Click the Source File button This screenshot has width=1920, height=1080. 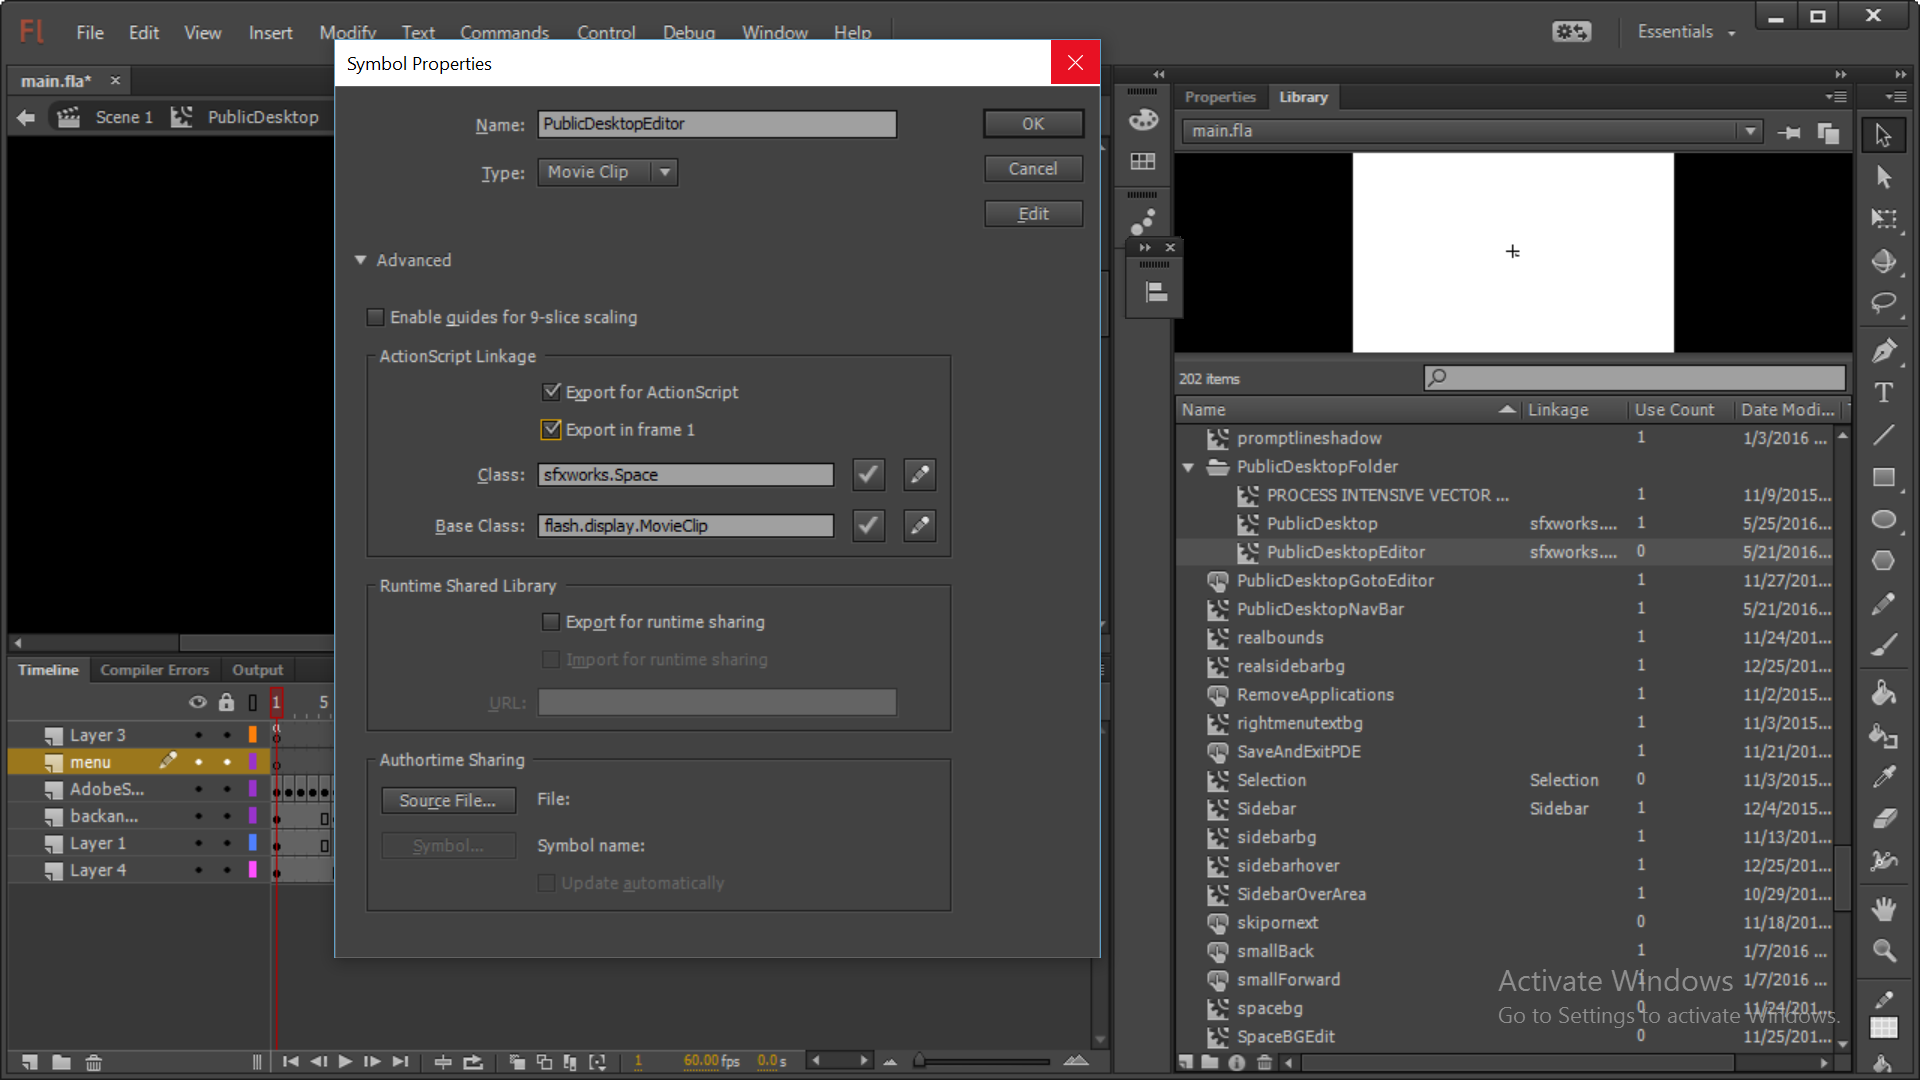tap(447, 800)
